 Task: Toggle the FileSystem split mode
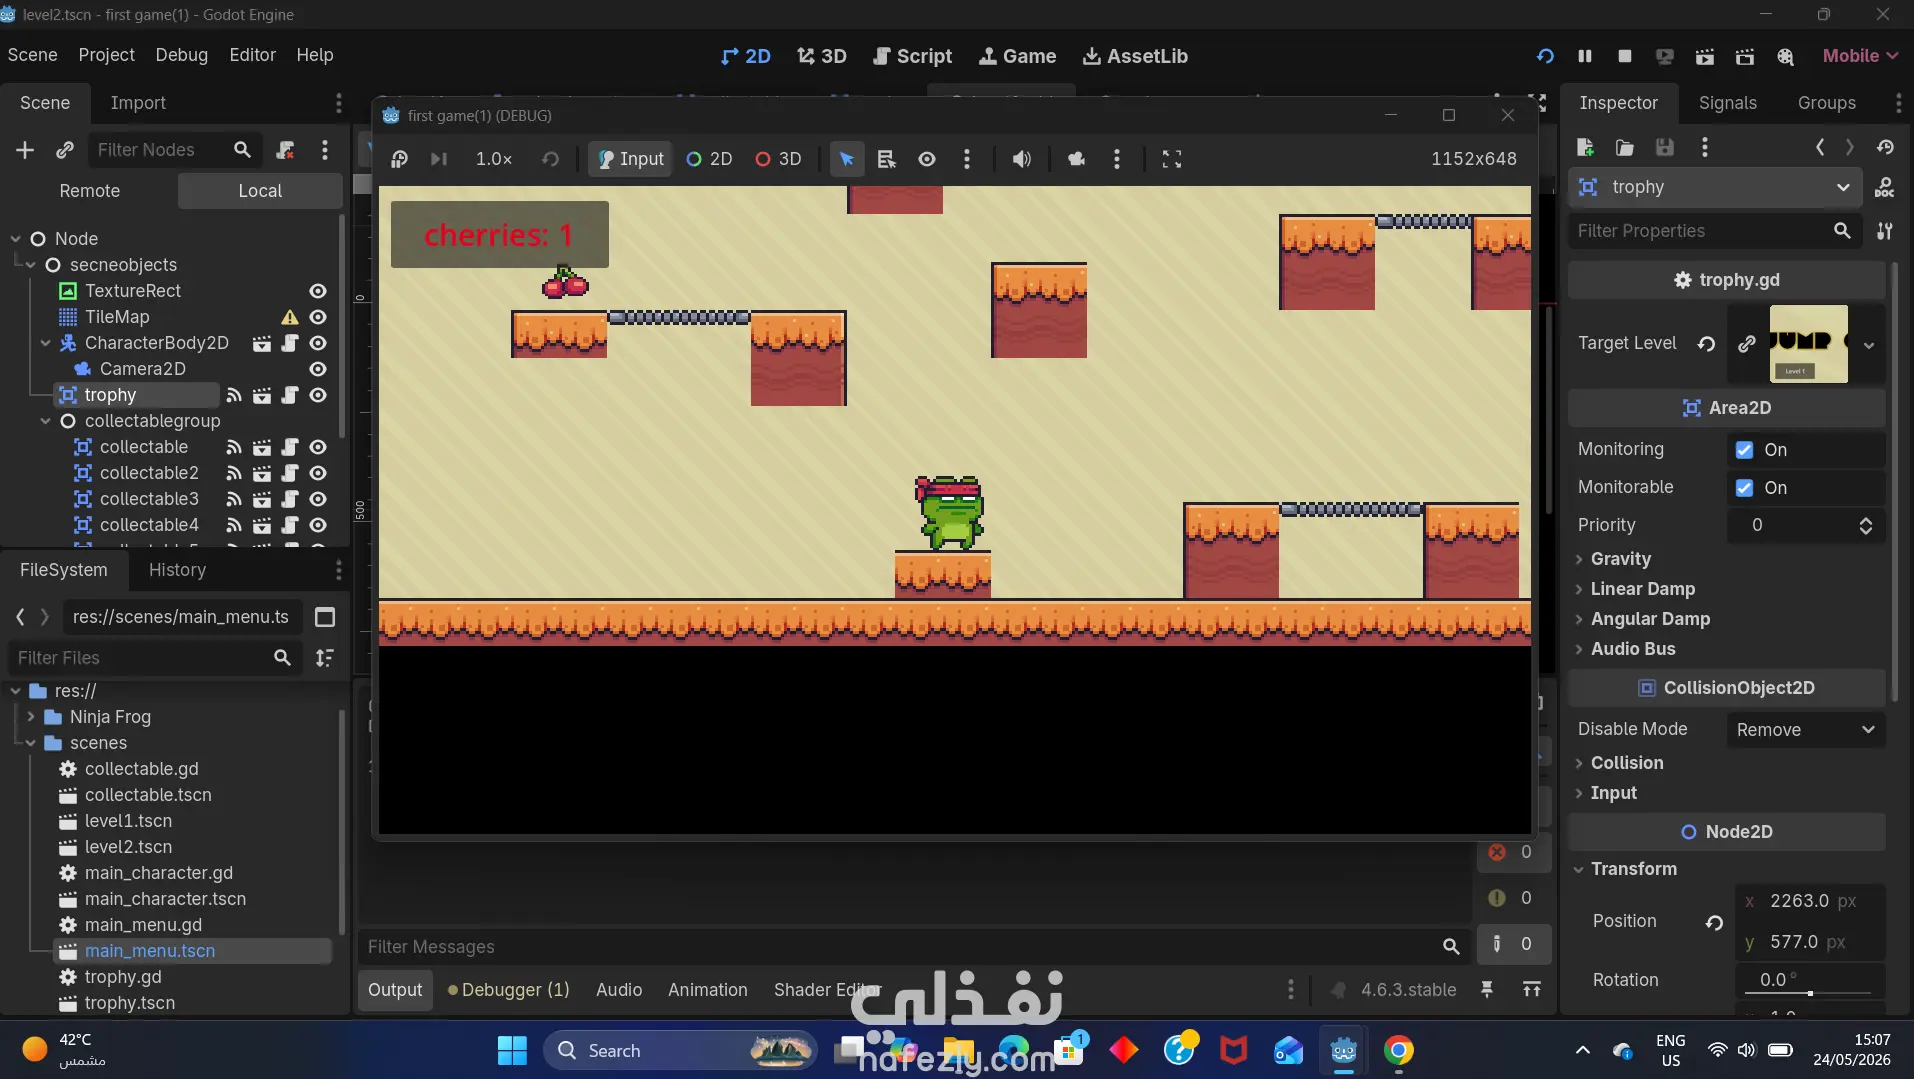[x=325, y=617]
